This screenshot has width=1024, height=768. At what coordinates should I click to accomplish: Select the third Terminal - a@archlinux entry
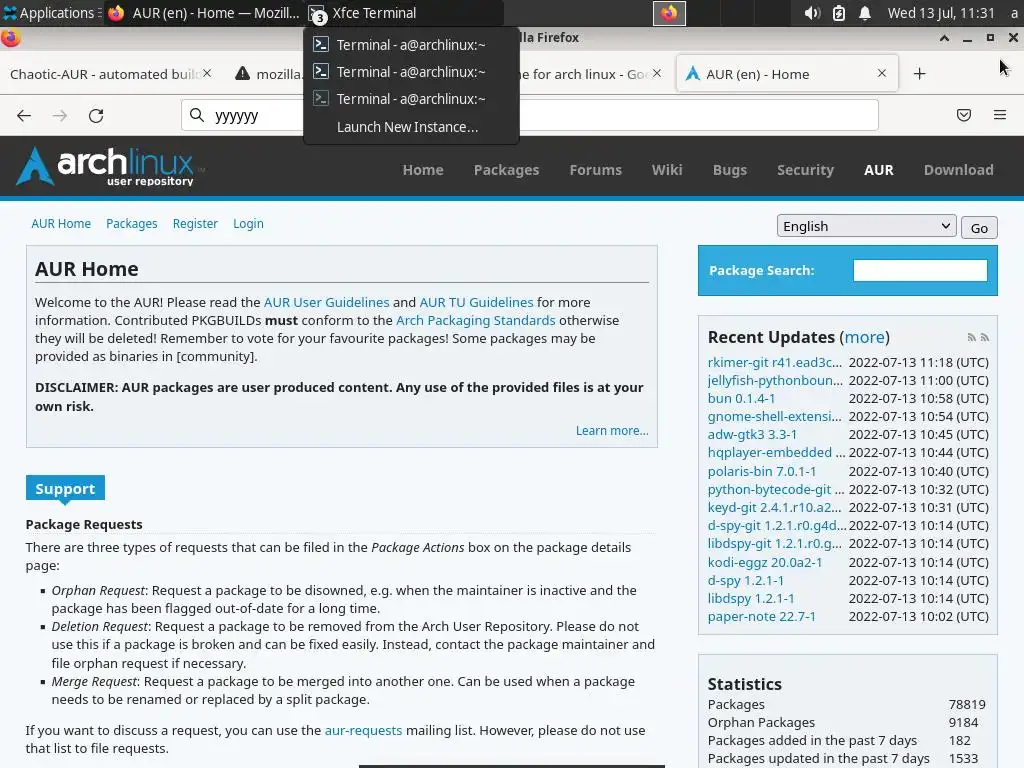pos(411,99)
